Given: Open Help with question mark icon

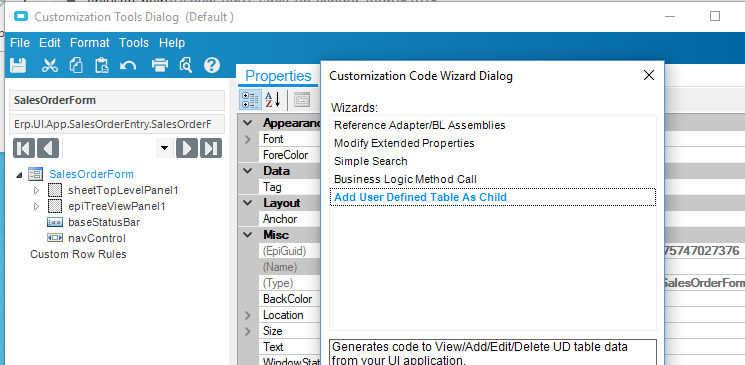Looking at the screenshot, I should [212, 65].
